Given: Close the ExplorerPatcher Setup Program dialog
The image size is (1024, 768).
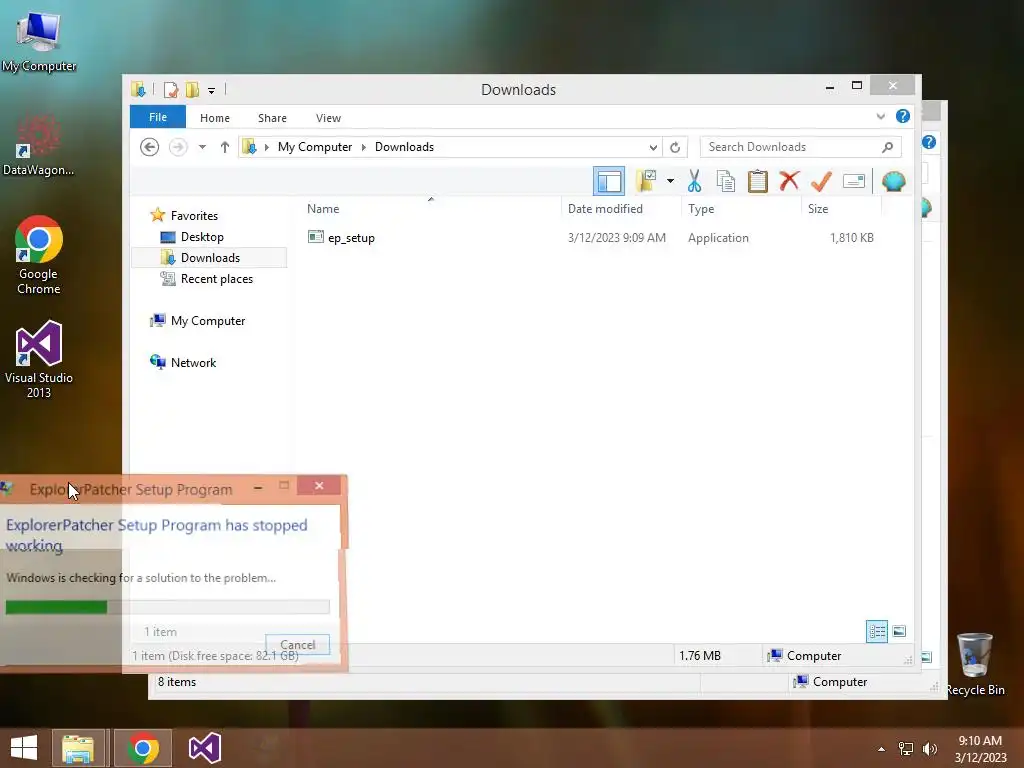Looking at the screenshot, I should coord(319,485).
